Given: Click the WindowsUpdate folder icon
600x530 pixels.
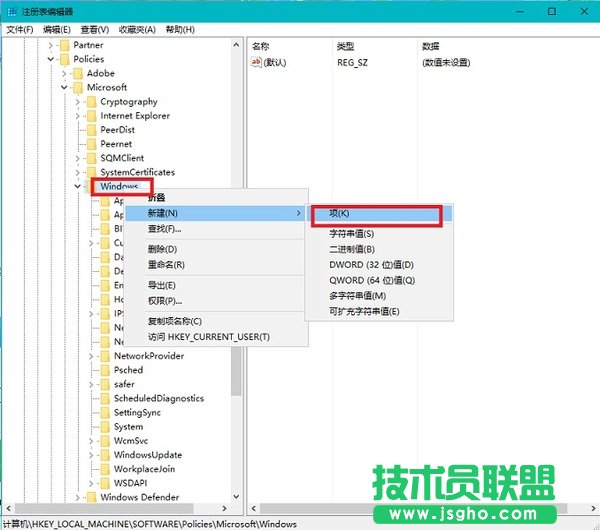Looking at the screenshot, I should [x=105, y=455].
